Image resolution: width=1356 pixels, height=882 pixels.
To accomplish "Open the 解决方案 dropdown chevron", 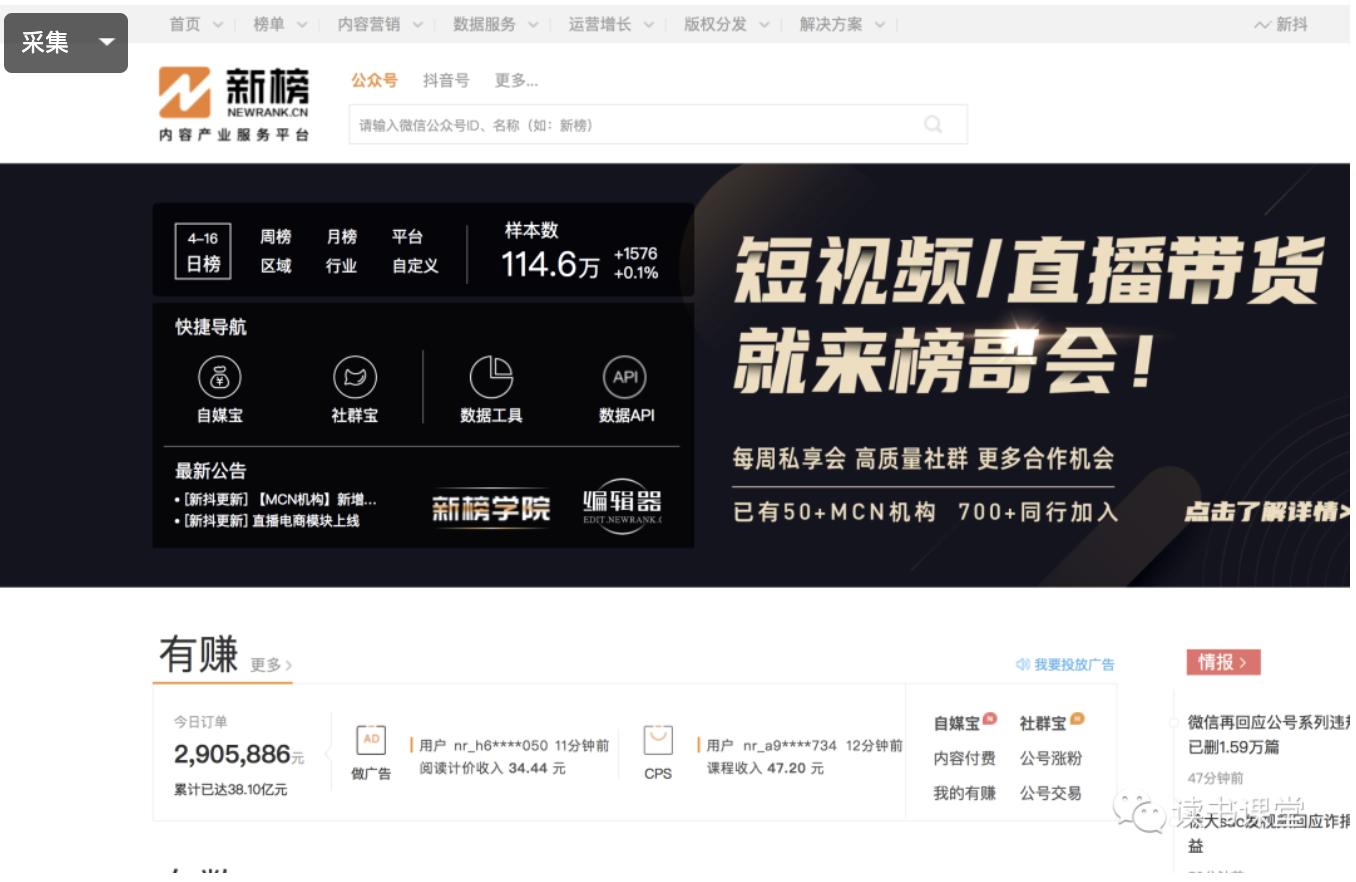I will tap(878, 24).
